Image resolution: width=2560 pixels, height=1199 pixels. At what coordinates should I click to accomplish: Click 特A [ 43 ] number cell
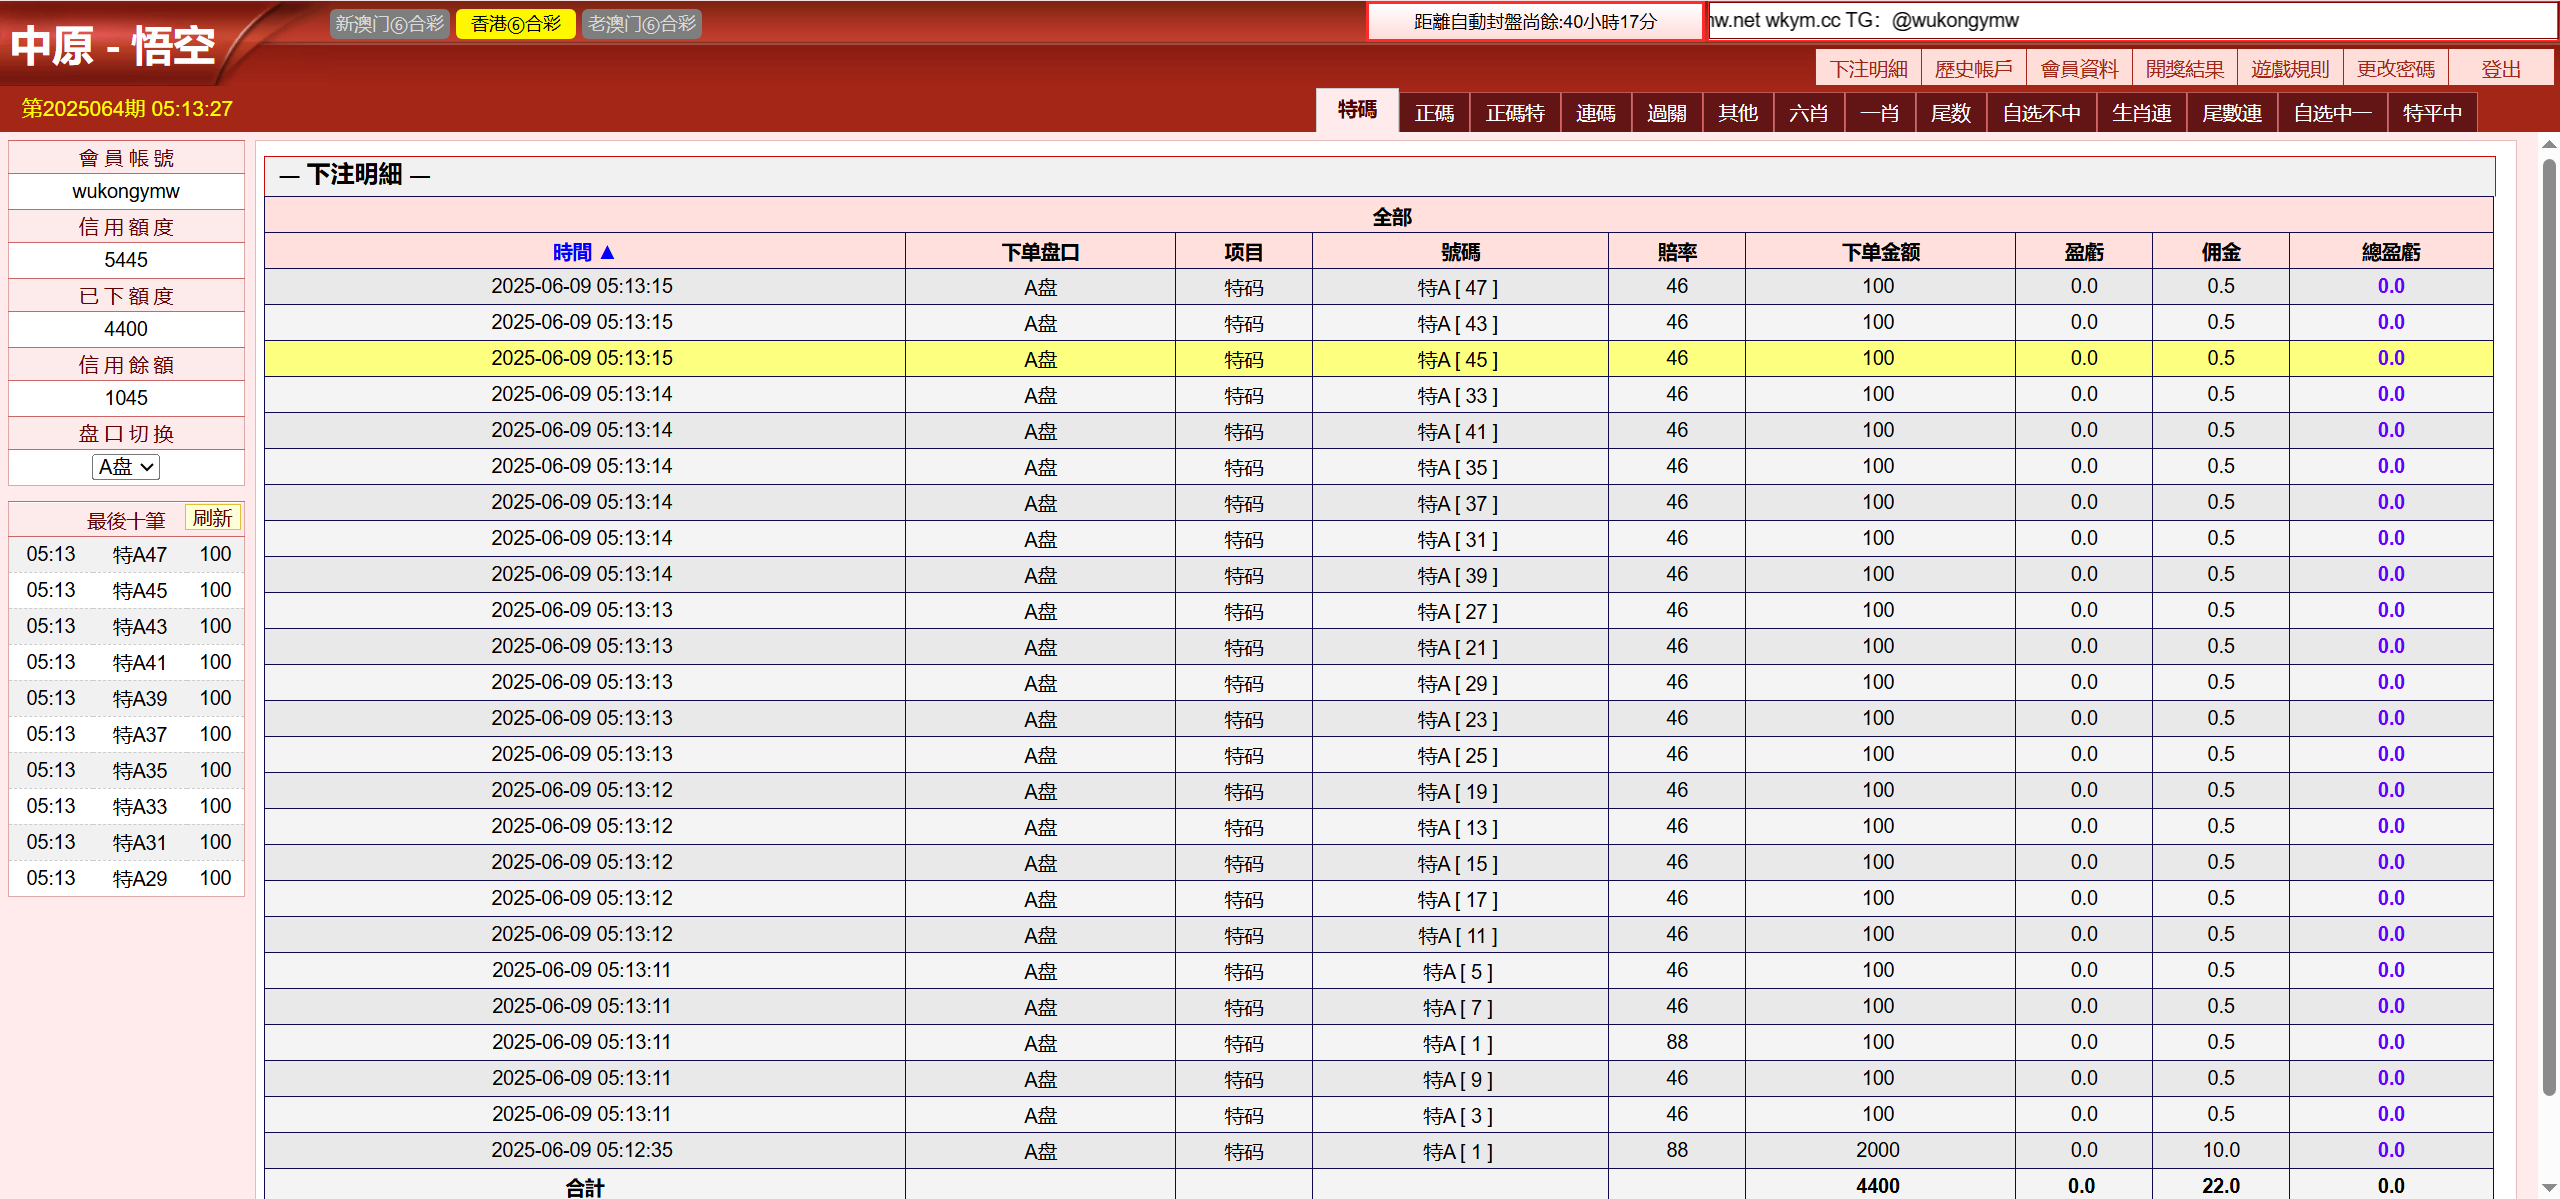(x=1459, y=323)
